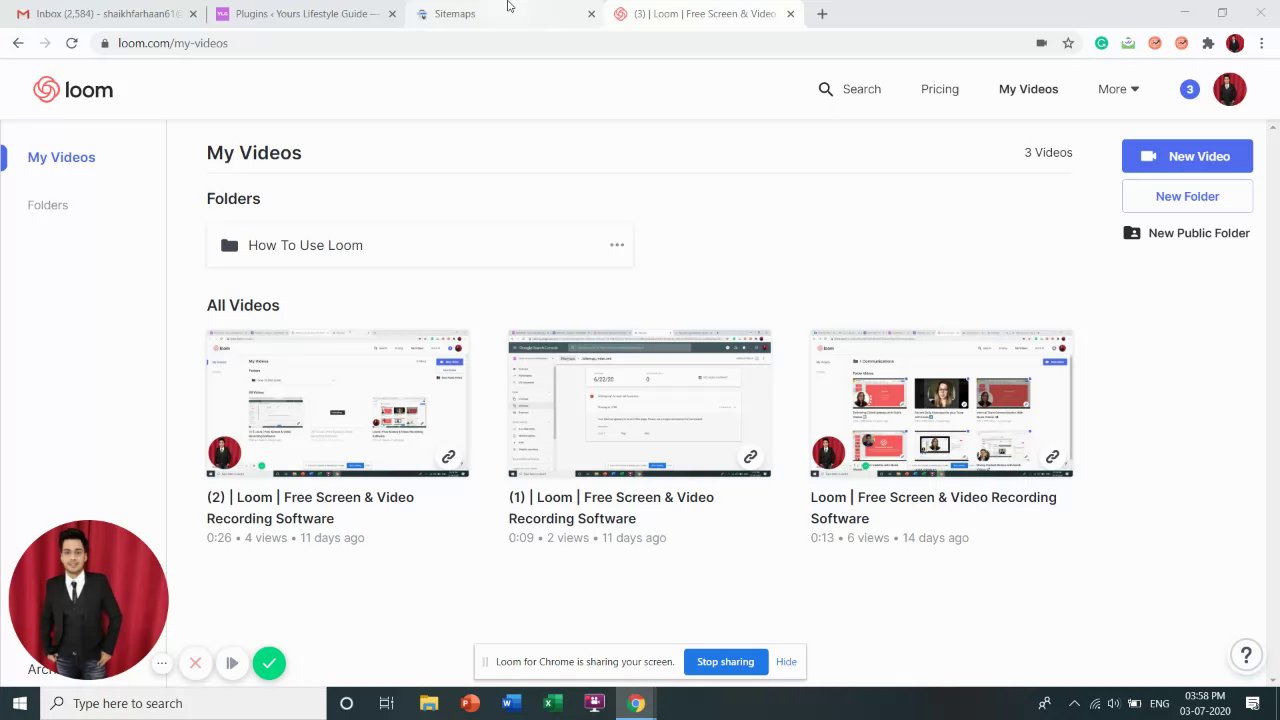Image resolution: width=1280 pixels, height=720 pixels.
Task: Open recording more options dots
Action: click(x=162, y=663)
